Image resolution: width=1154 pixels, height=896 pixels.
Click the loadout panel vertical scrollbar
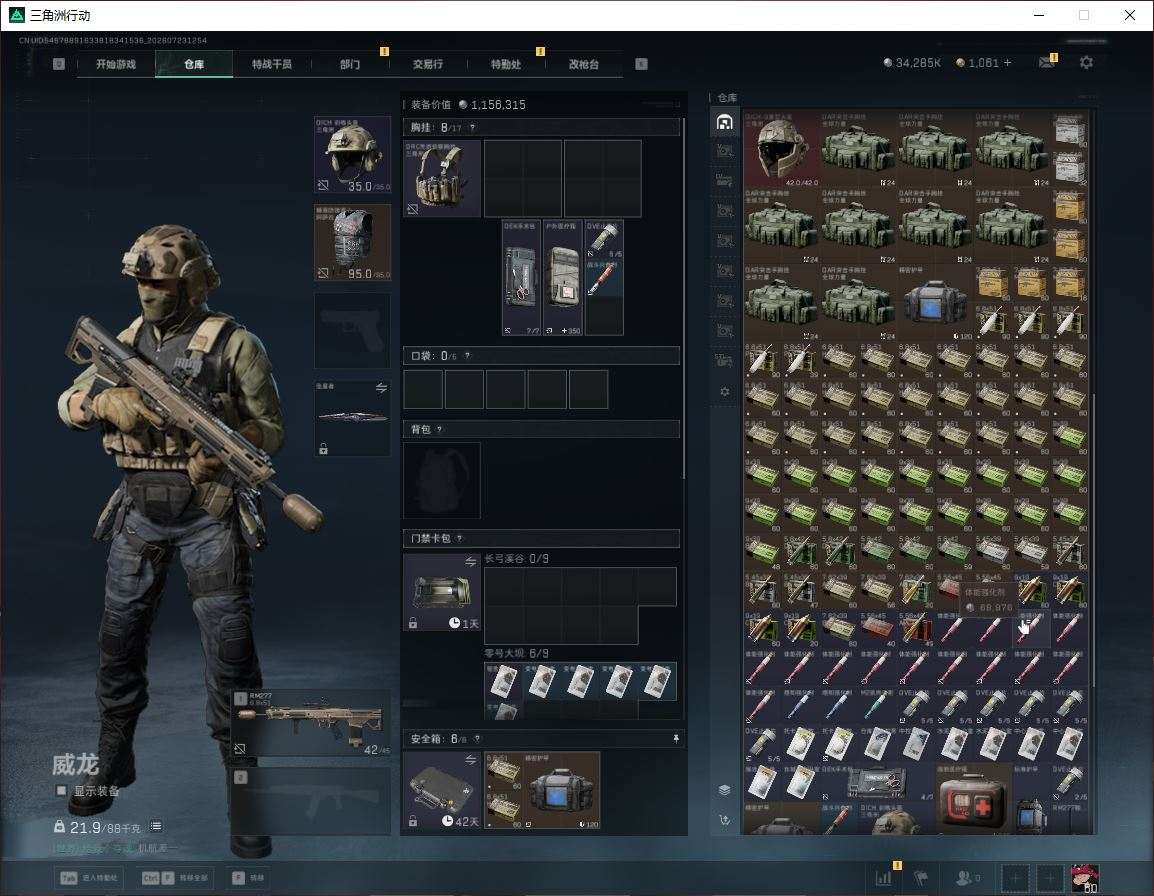684,298
